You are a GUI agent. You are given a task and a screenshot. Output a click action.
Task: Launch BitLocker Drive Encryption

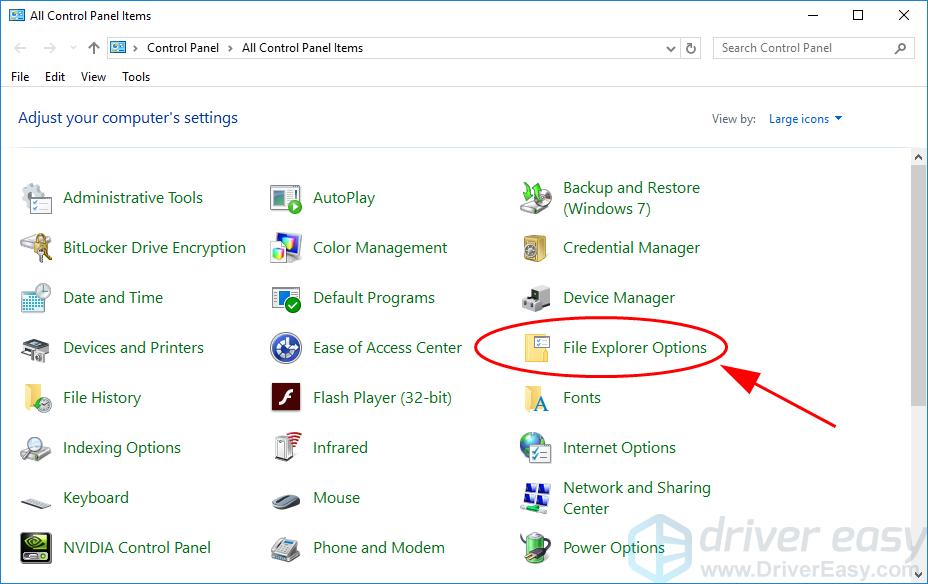tap(154, 247)
